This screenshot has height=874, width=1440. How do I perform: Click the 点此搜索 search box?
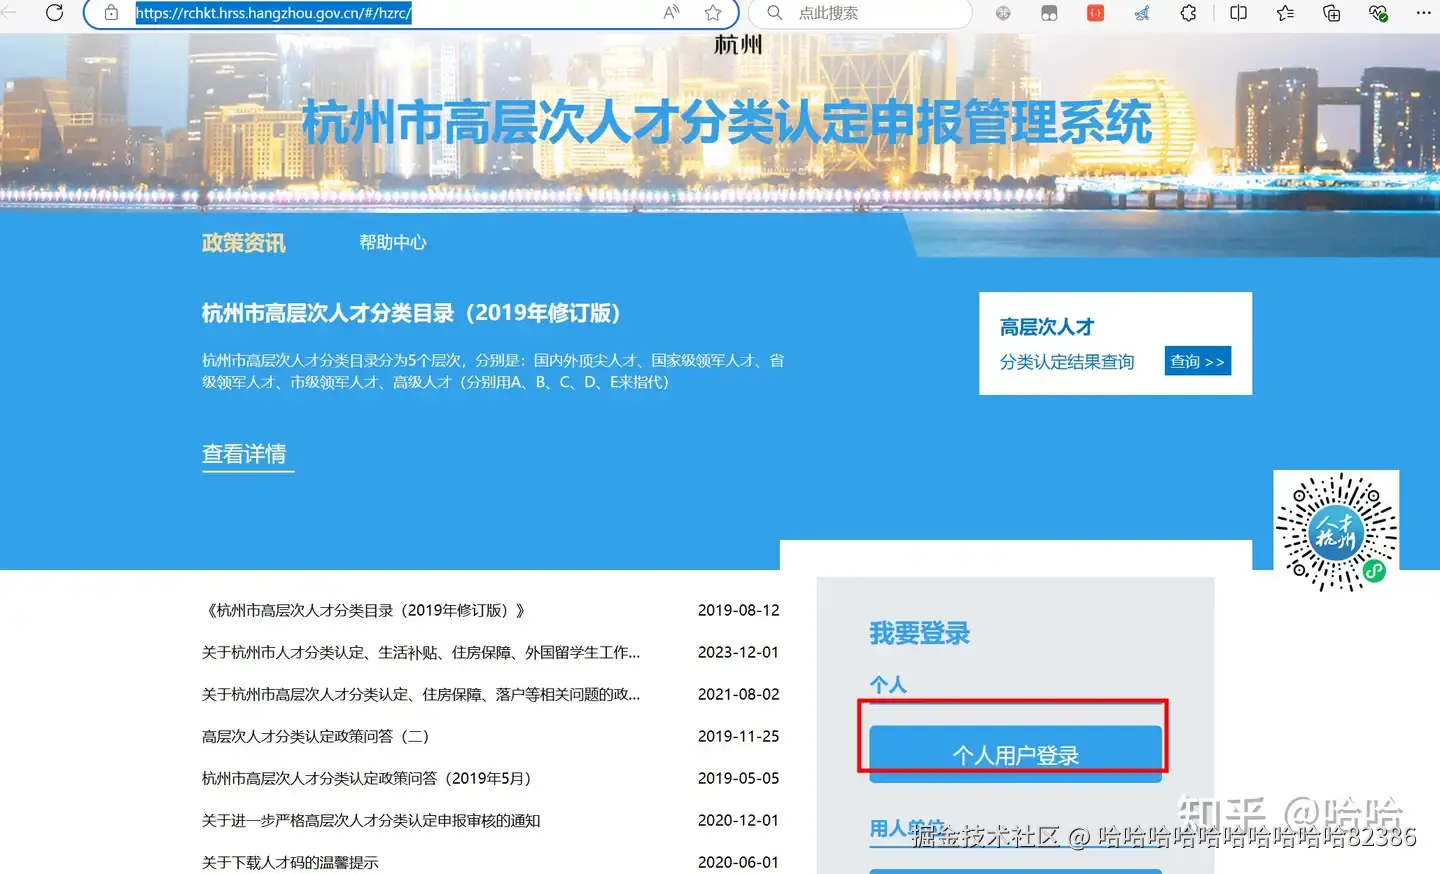pos(860,13)
